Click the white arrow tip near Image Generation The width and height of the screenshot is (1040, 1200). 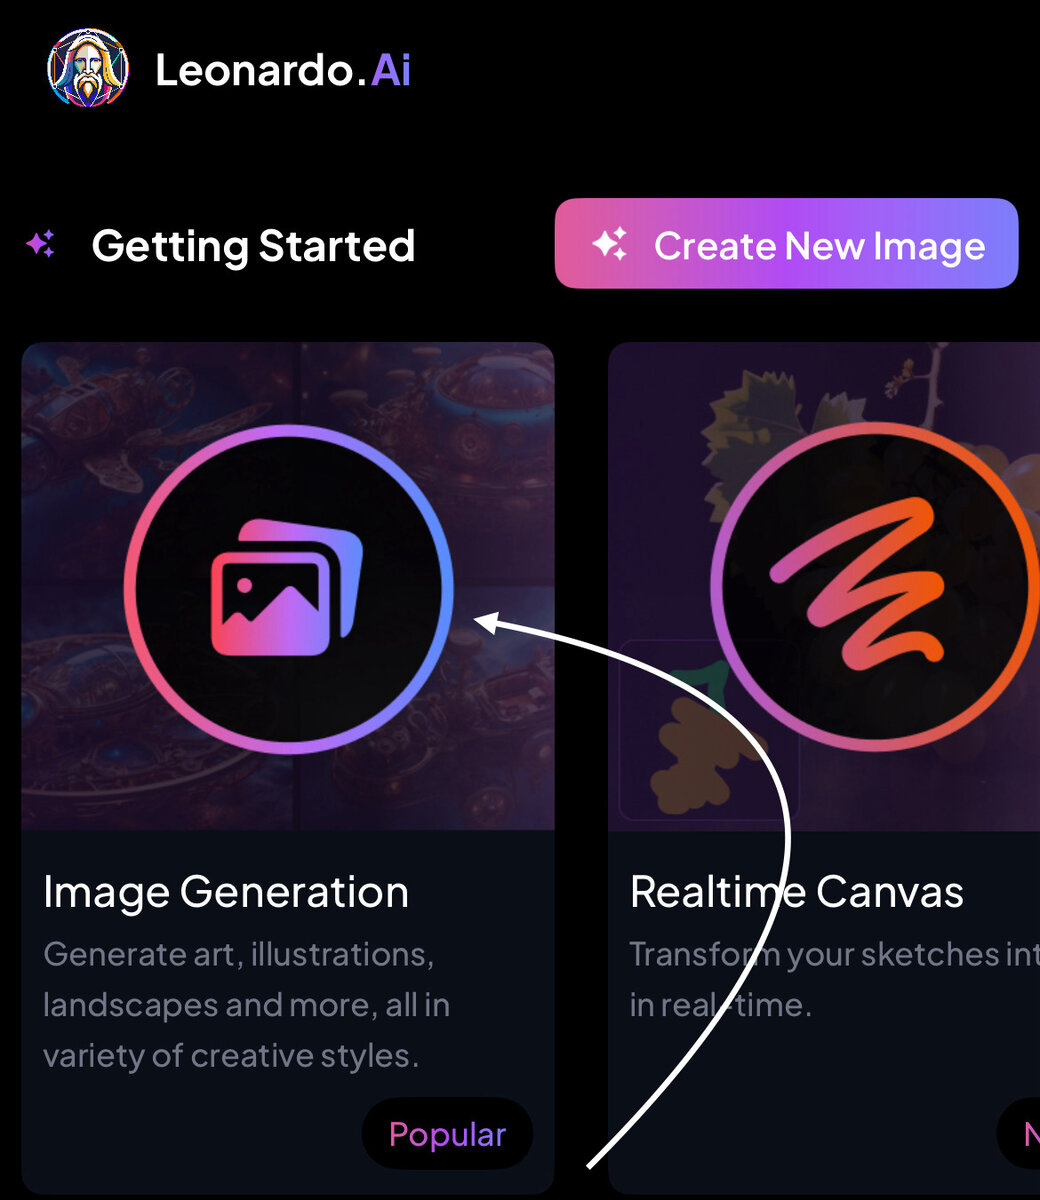pos(486,622)
